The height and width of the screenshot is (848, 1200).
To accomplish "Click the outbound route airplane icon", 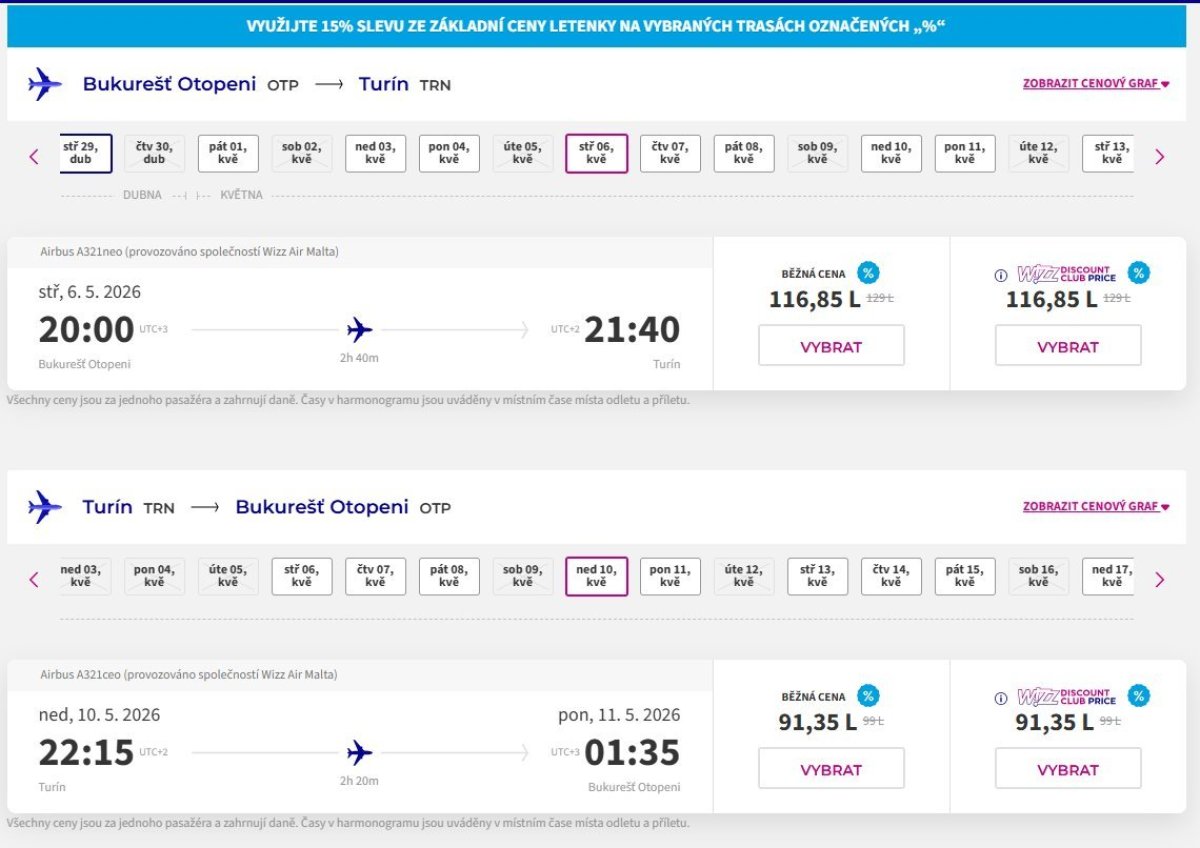I will pyautogui.click(x=44, y=84).
